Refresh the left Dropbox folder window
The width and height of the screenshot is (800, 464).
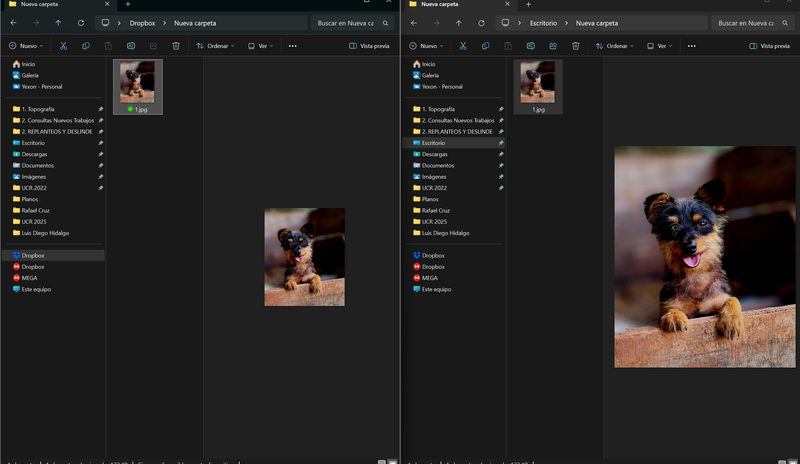[80, 22]
